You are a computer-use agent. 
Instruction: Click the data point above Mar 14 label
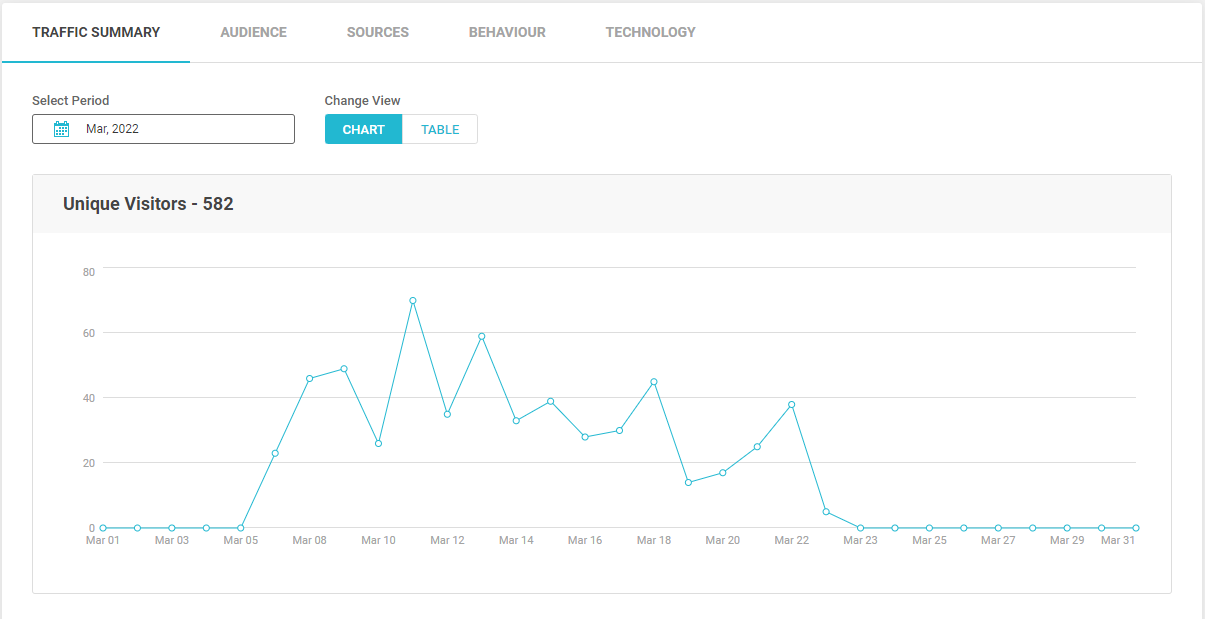click(516, 420)
